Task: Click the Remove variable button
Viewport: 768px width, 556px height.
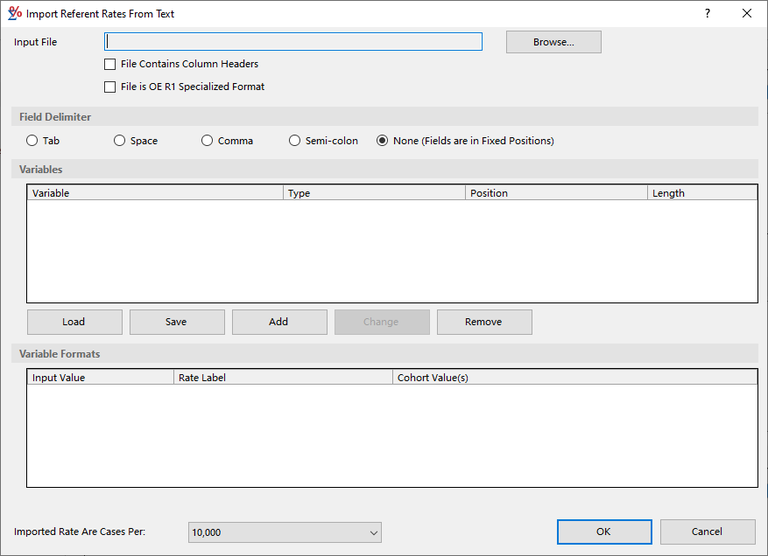Action: (x=484, y=322)
